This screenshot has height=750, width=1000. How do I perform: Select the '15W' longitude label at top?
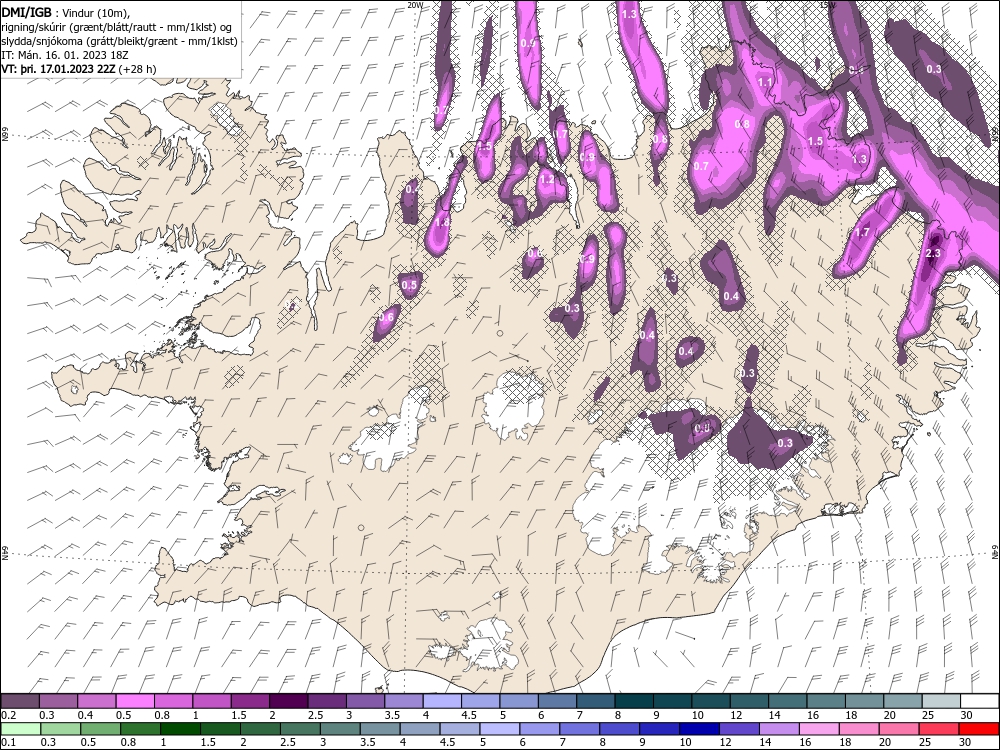(x=827, y=4)
